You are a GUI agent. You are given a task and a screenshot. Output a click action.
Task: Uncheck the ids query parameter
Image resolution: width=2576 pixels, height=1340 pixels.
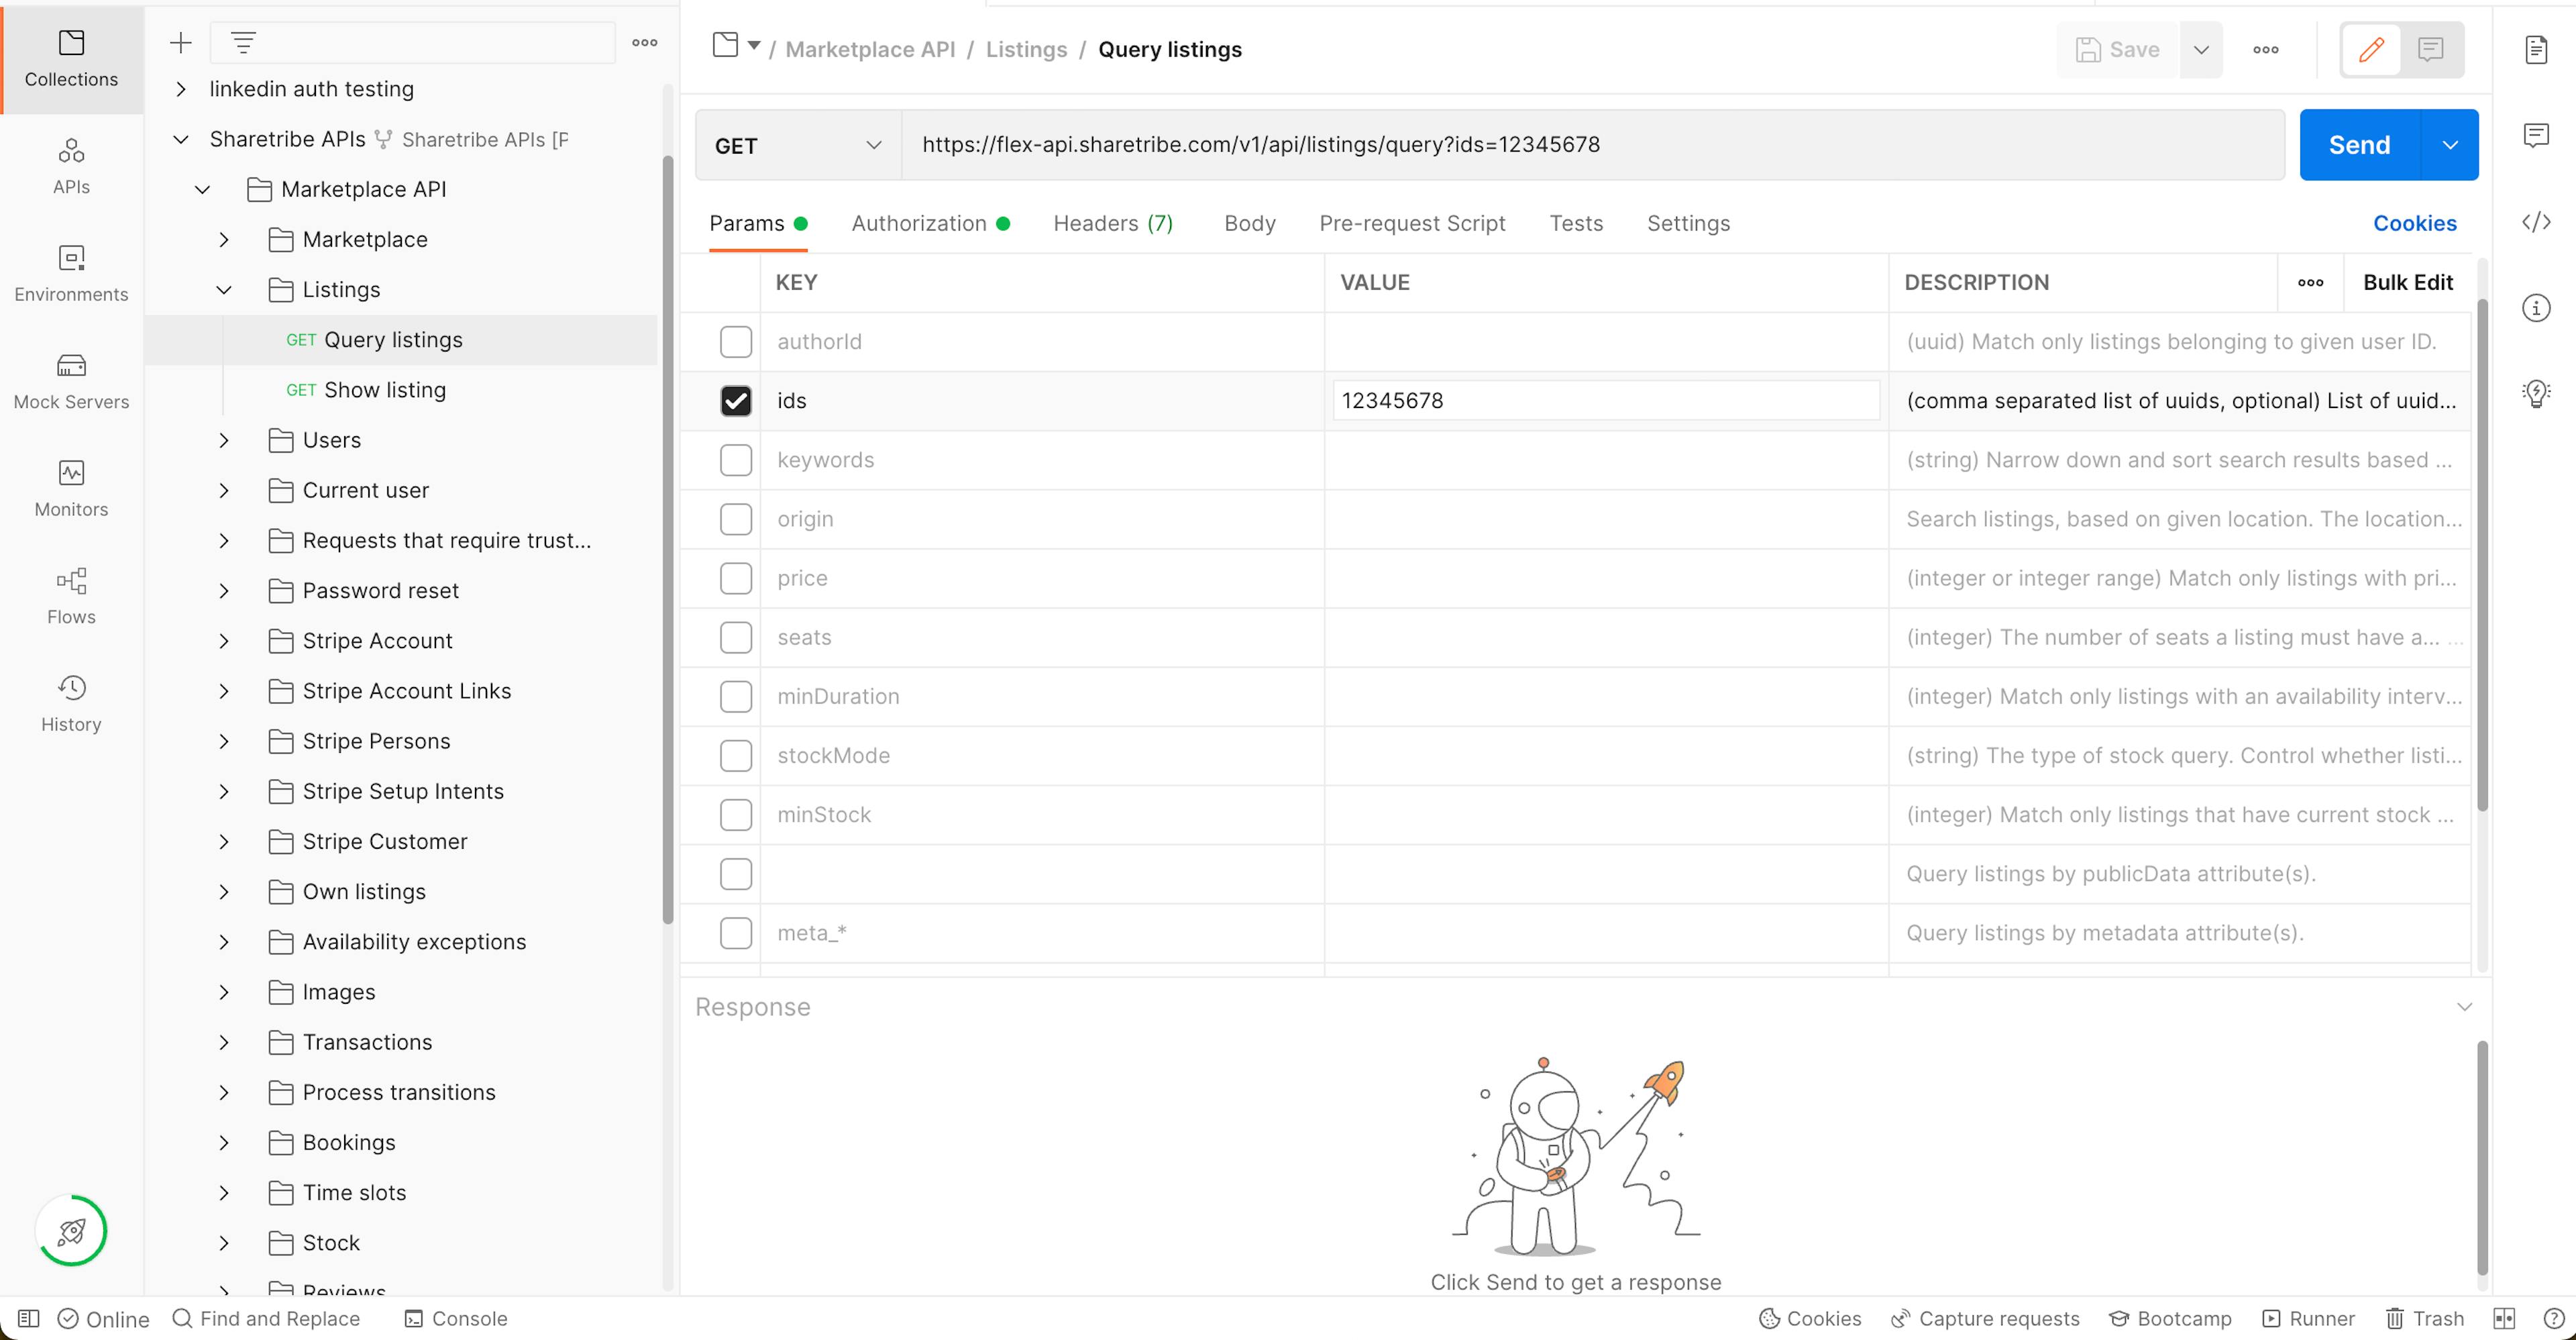[736, 400]
